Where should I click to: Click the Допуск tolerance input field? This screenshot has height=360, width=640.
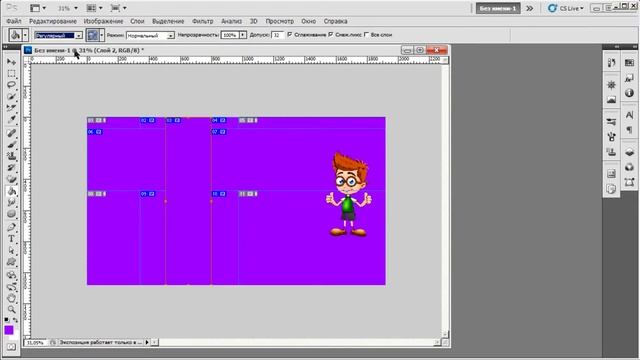(278, 35)
